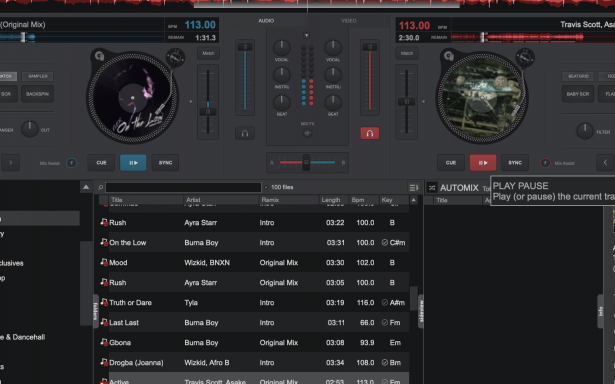This screenshot has width=615, height=384.
Task: Trigger the BACKSPIN pad on left deck
Action: click(x=37, y=94)
